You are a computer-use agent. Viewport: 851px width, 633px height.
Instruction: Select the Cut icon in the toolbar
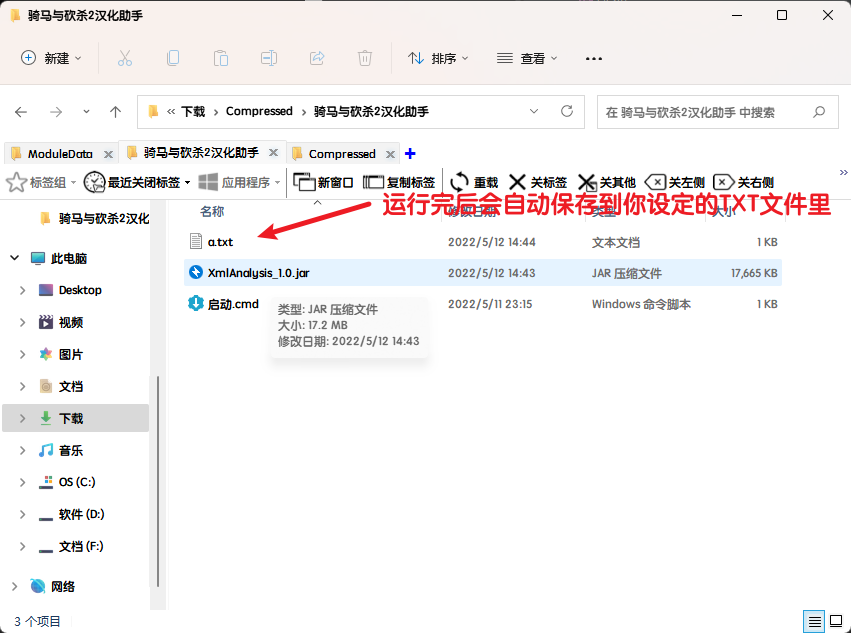(124, 58)
